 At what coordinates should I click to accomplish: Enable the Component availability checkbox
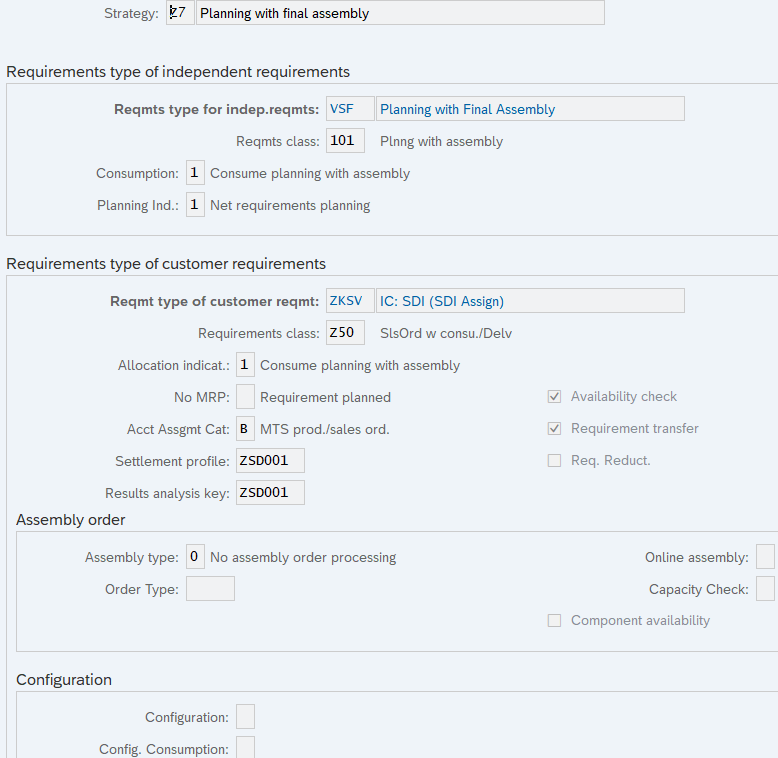pos(554,621)
